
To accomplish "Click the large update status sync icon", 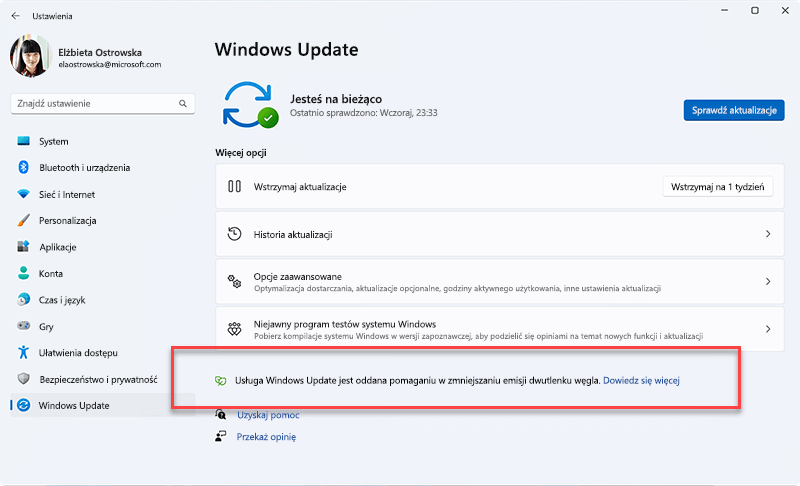I will click(x=250, y=105).
